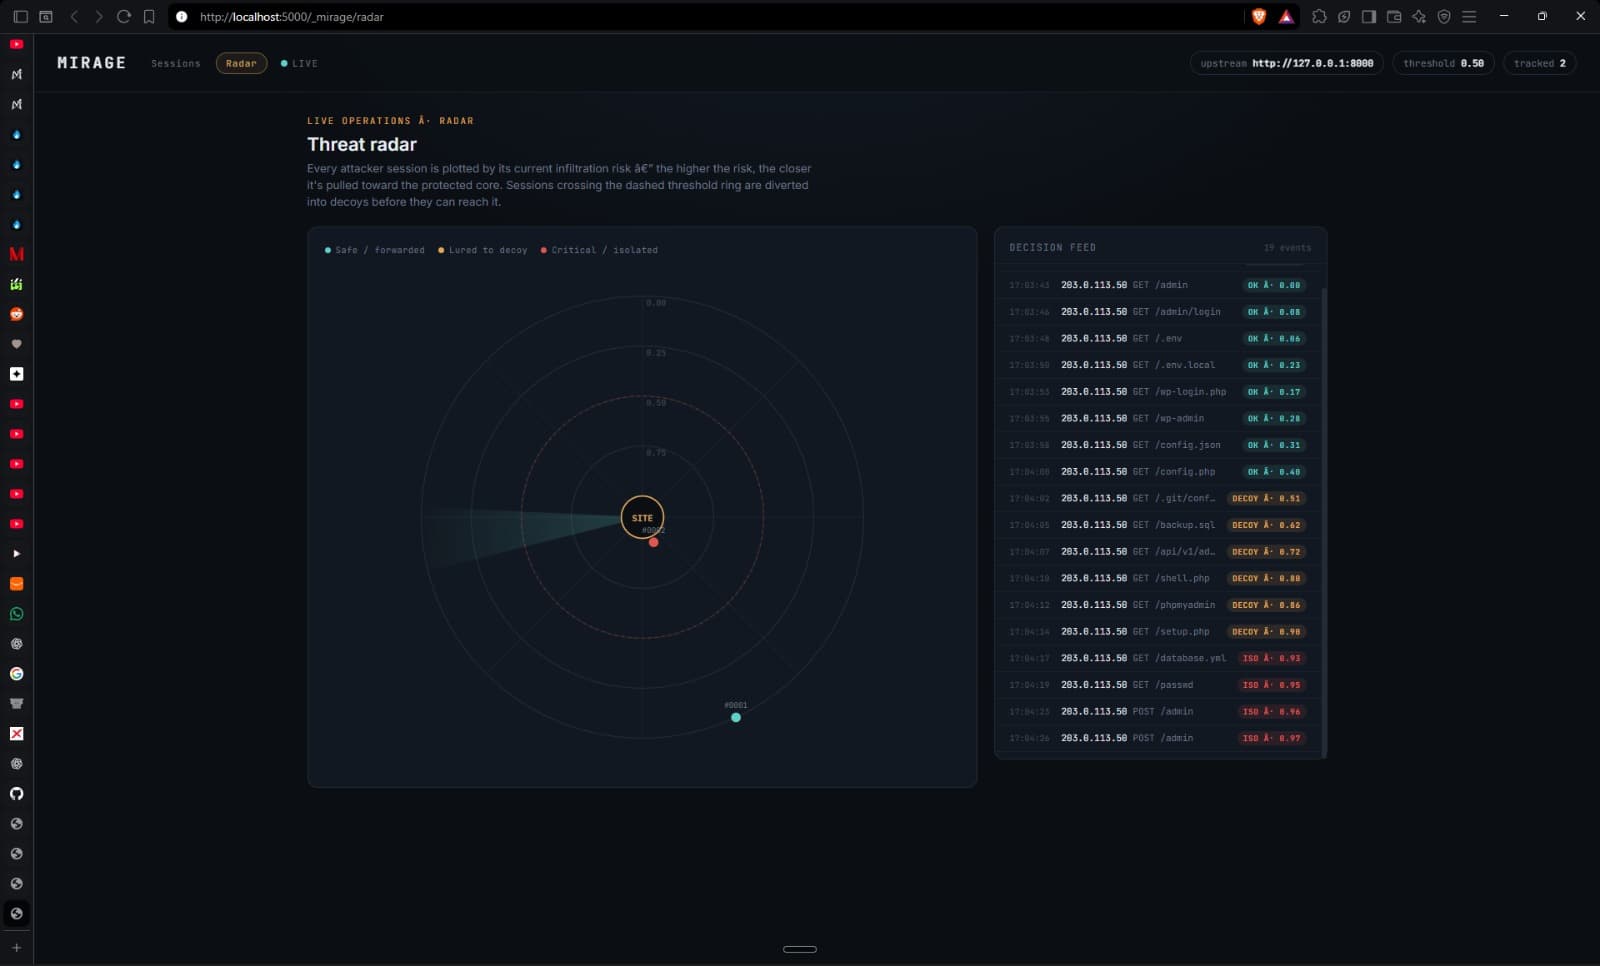Click the upstream http://127.0.0.1:8000 pill
The height and width of the screenshot is (966, 1600).
[1287, 63]
